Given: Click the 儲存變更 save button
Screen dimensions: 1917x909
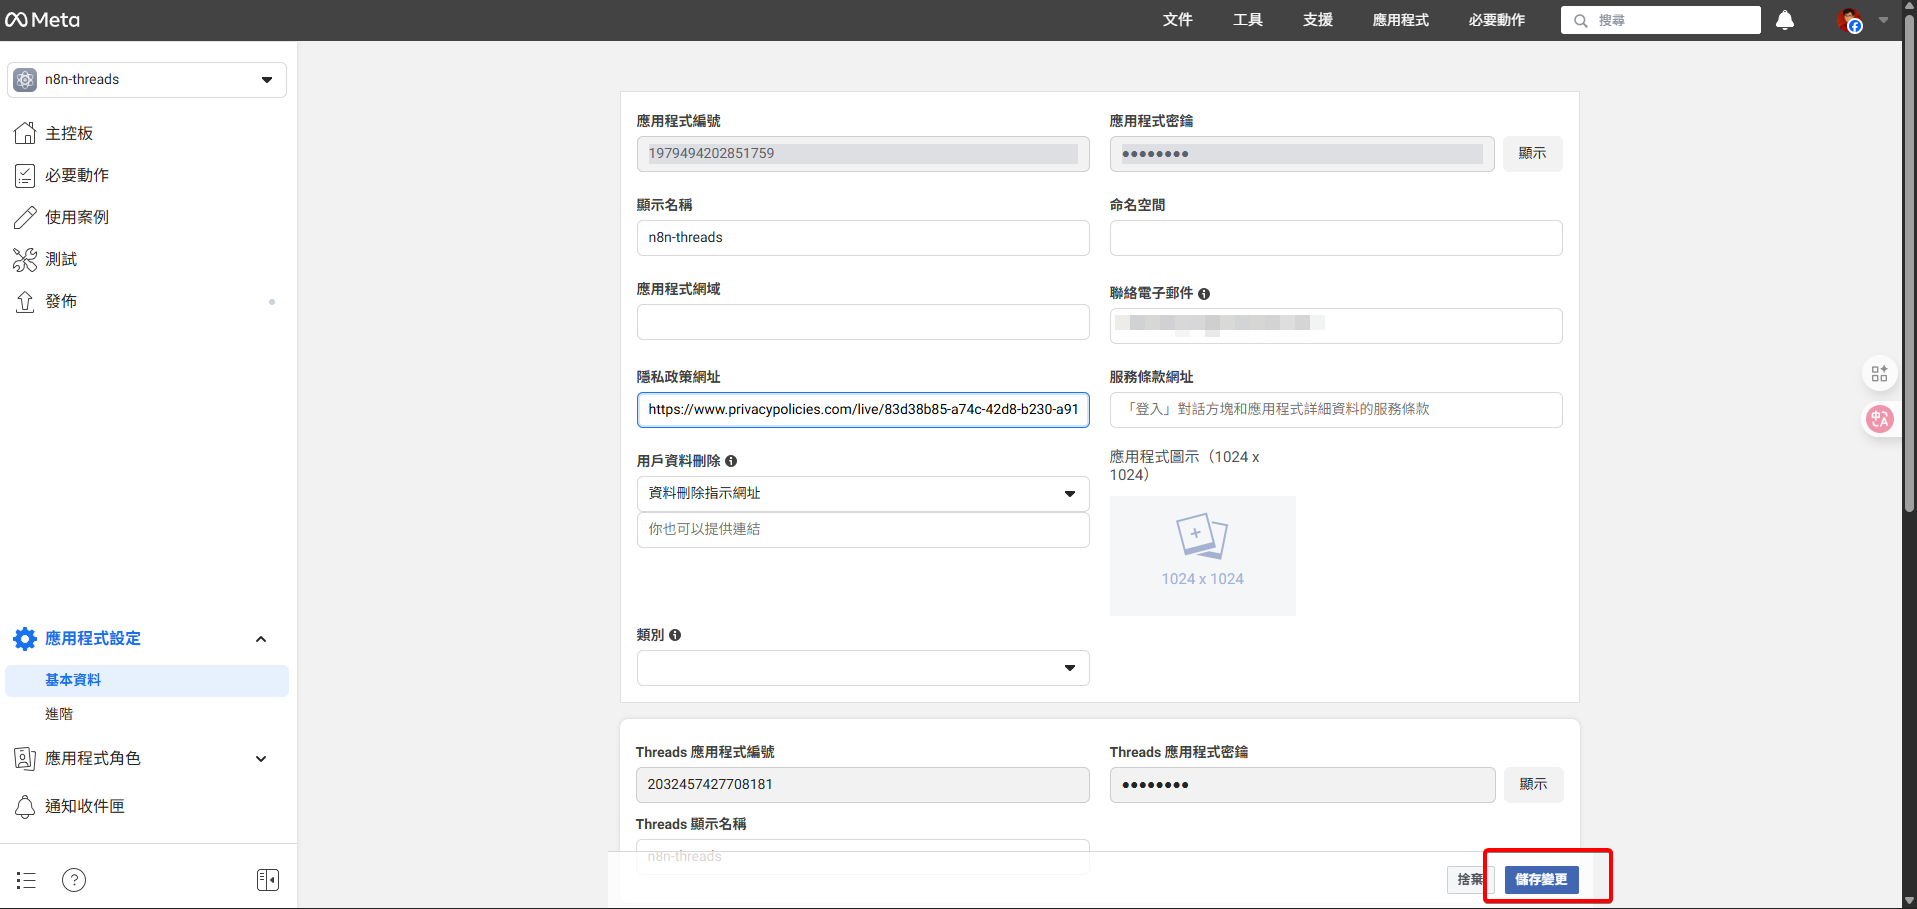Looking at the screenshot, I should coord(1541,879).
